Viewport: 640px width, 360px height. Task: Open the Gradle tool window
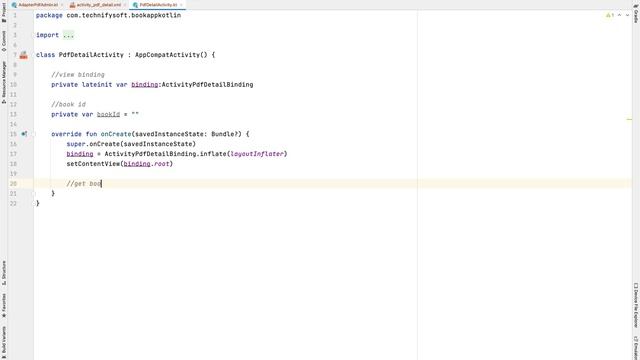tap(636, 14)
